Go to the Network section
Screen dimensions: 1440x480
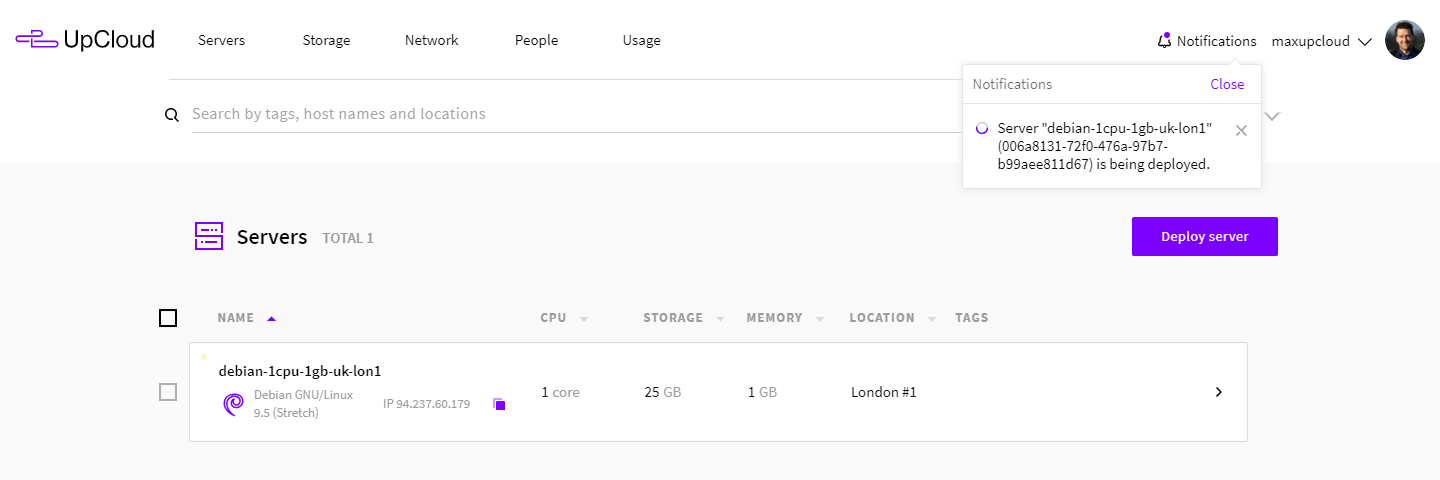[431, 41]
